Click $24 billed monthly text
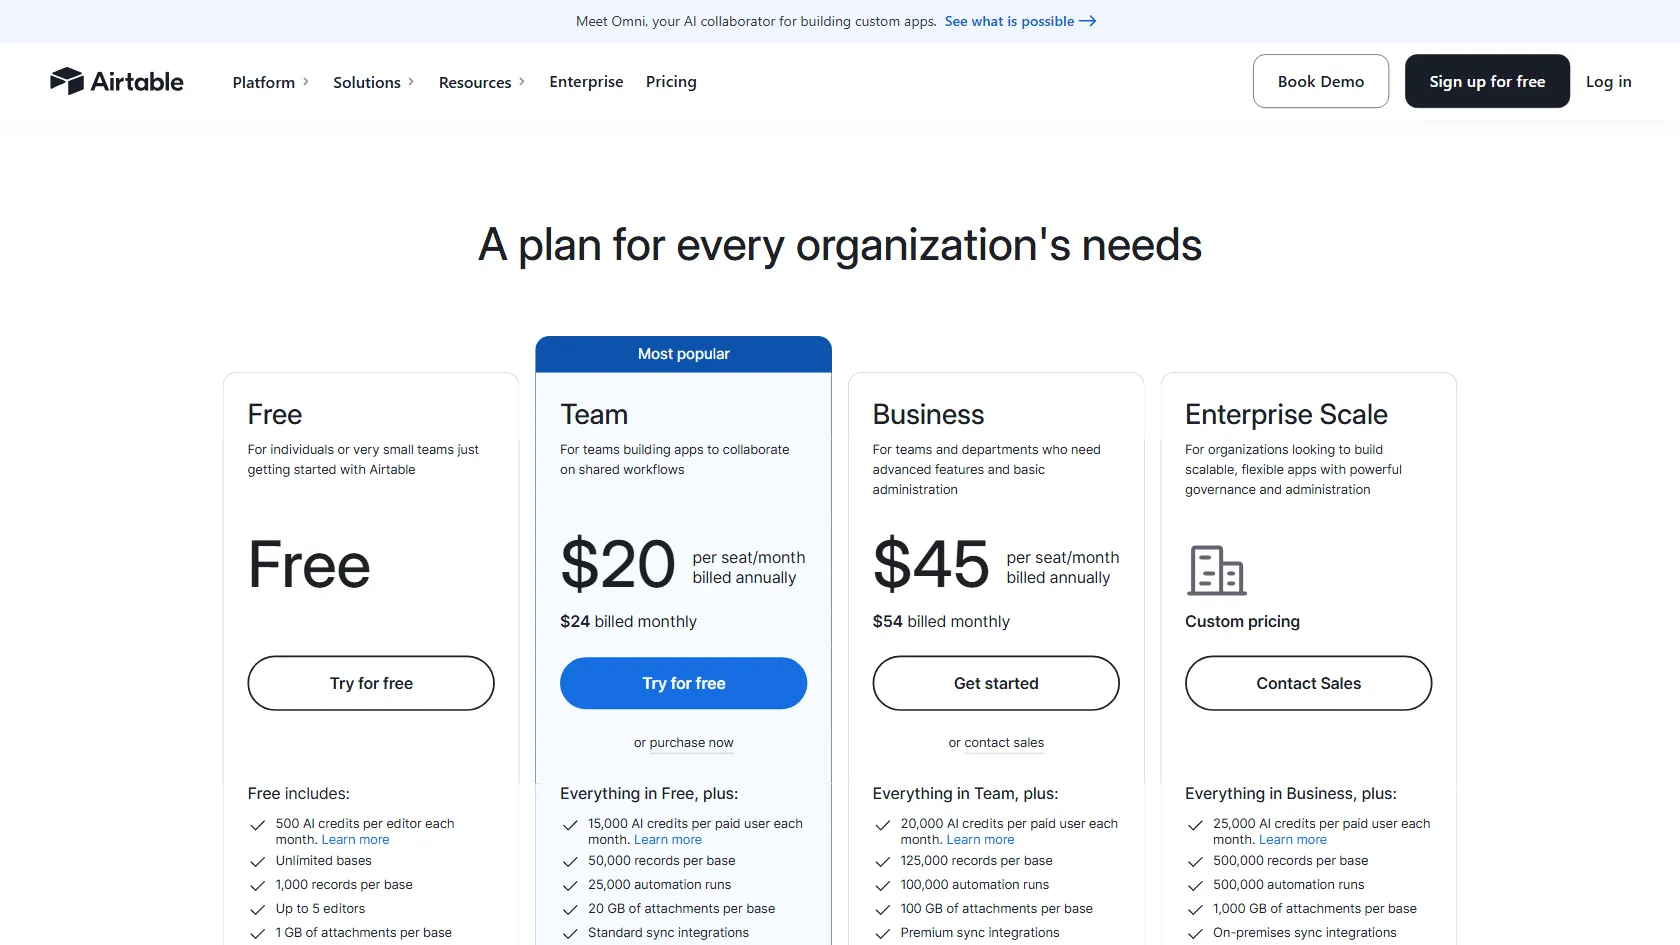The width and height of the screenshot is (1680, 945). click(628, 621)
